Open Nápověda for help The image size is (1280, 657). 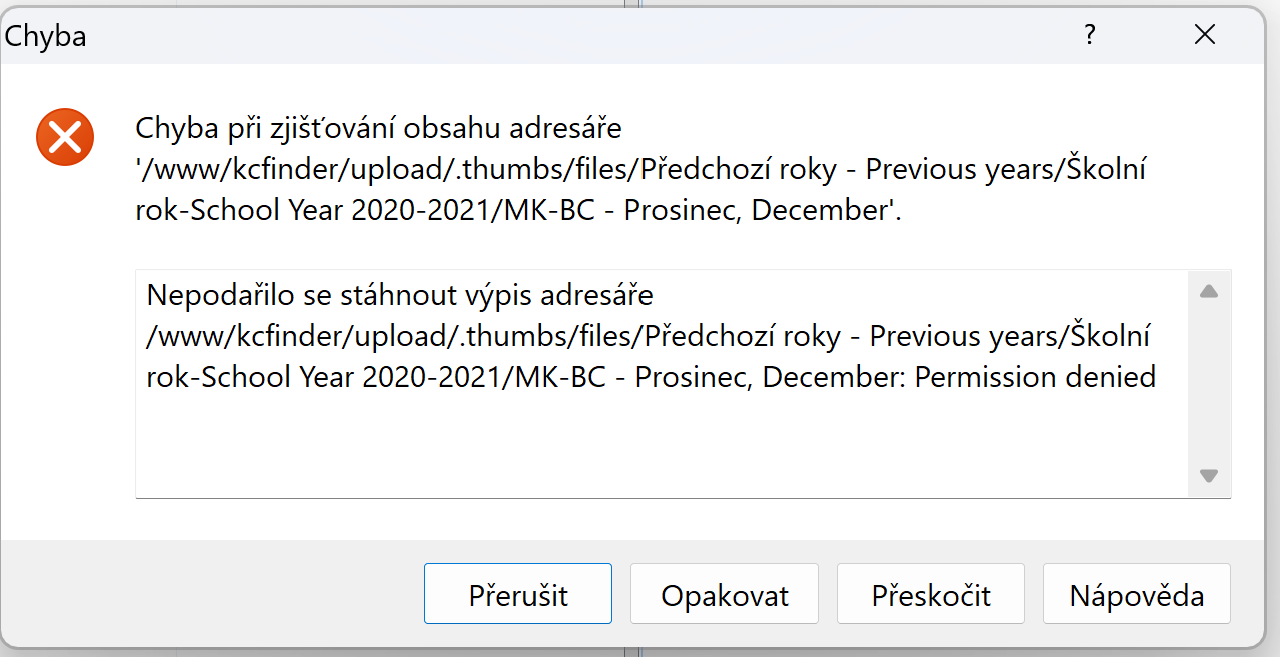tap(1136, 593)
